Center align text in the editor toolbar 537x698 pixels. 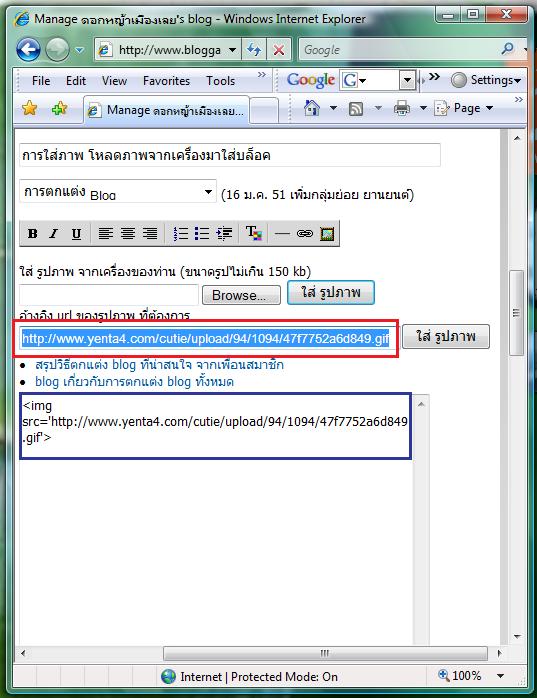click(x=128, y=233)
